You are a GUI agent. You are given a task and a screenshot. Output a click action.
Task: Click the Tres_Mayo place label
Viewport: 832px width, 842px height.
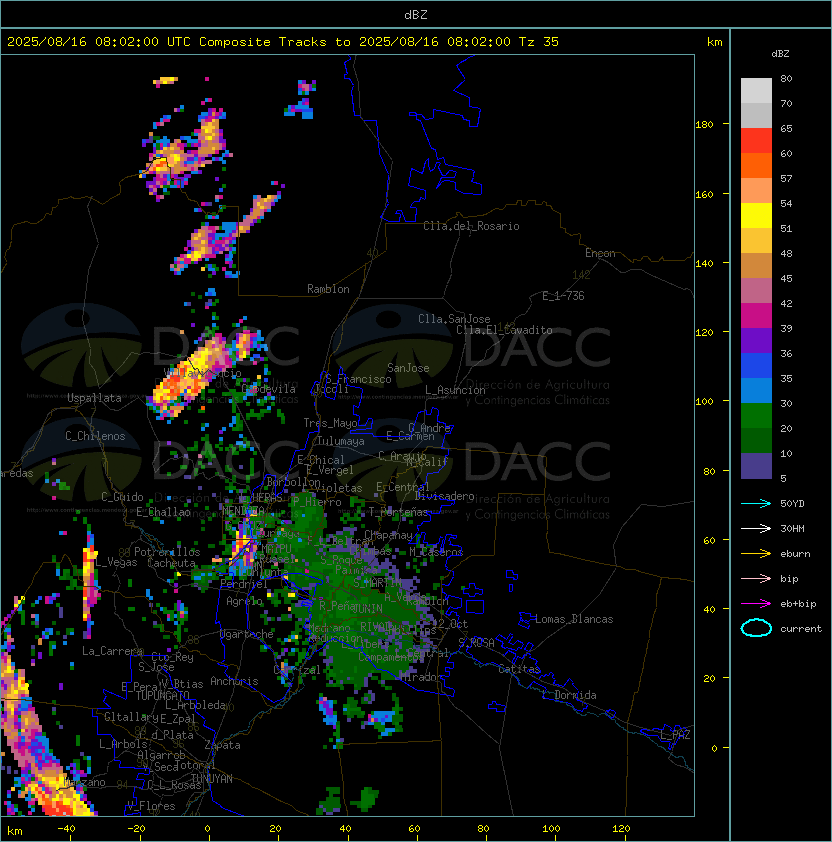(330, 423)
